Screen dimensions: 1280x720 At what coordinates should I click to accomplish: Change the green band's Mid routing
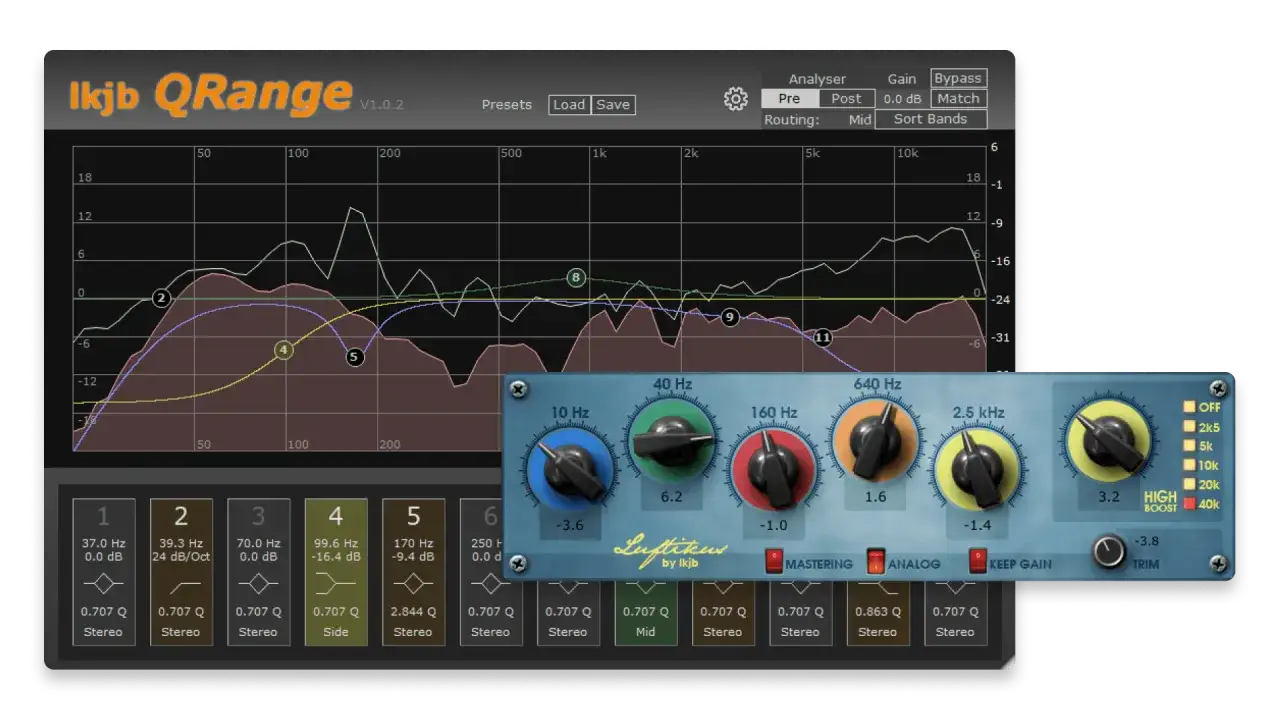point(646,632)
